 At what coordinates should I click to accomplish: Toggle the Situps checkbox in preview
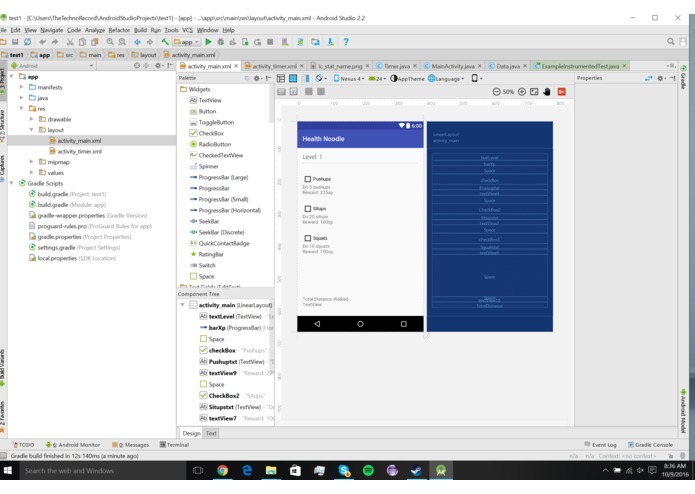308,208
